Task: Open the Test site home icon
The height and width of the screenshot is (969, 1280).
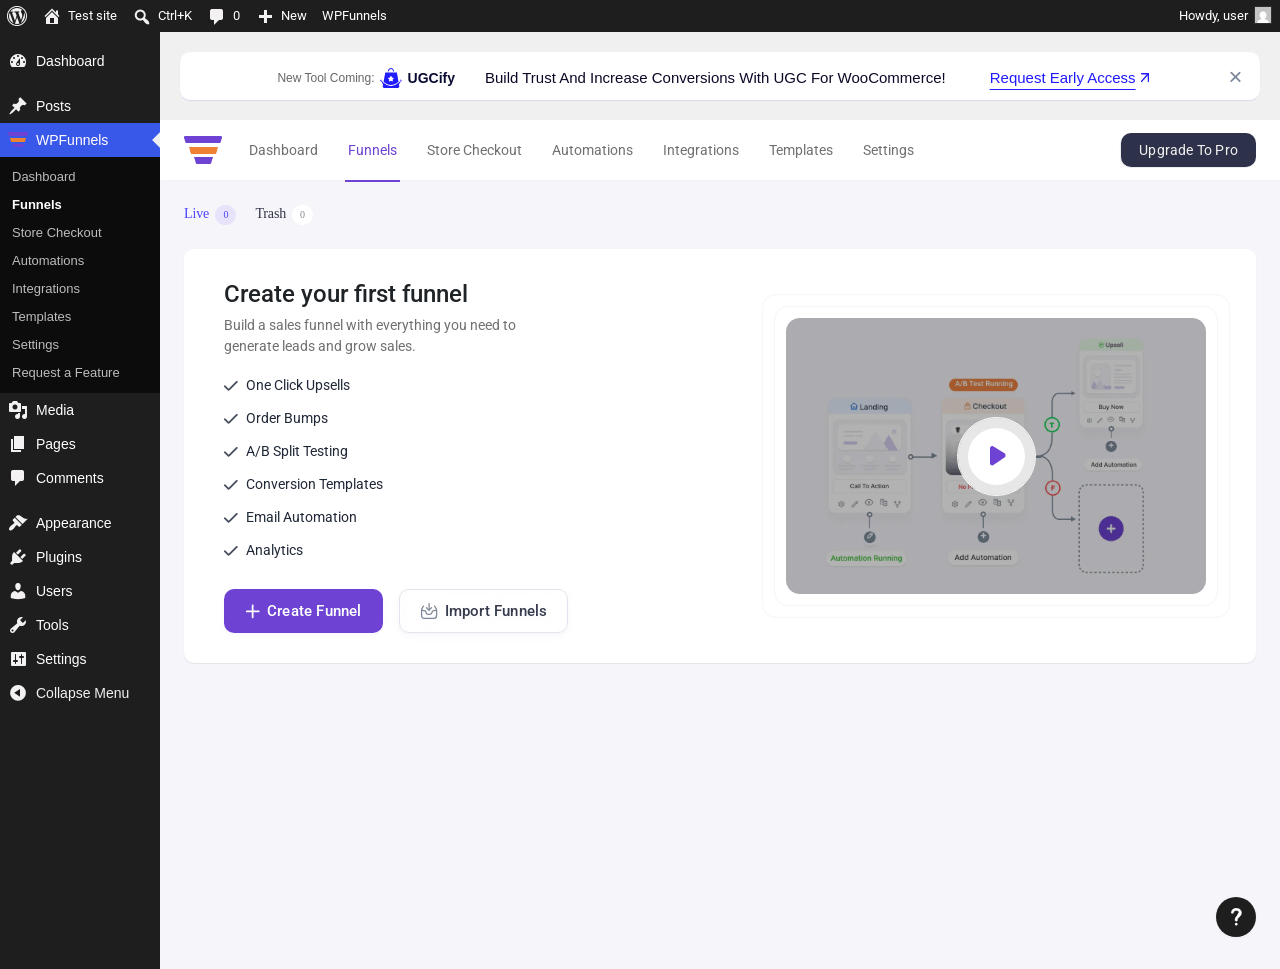Action: point(52,16)
